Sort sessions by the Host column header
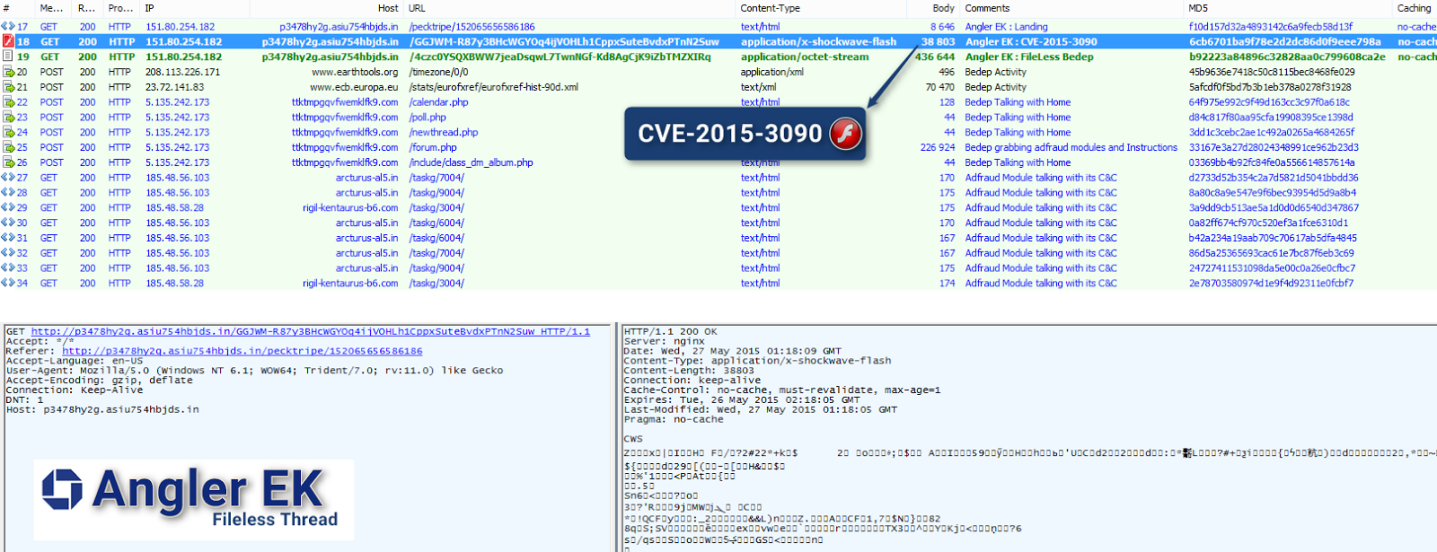Screen dimensions: 1437x552 tap(388, 8)
